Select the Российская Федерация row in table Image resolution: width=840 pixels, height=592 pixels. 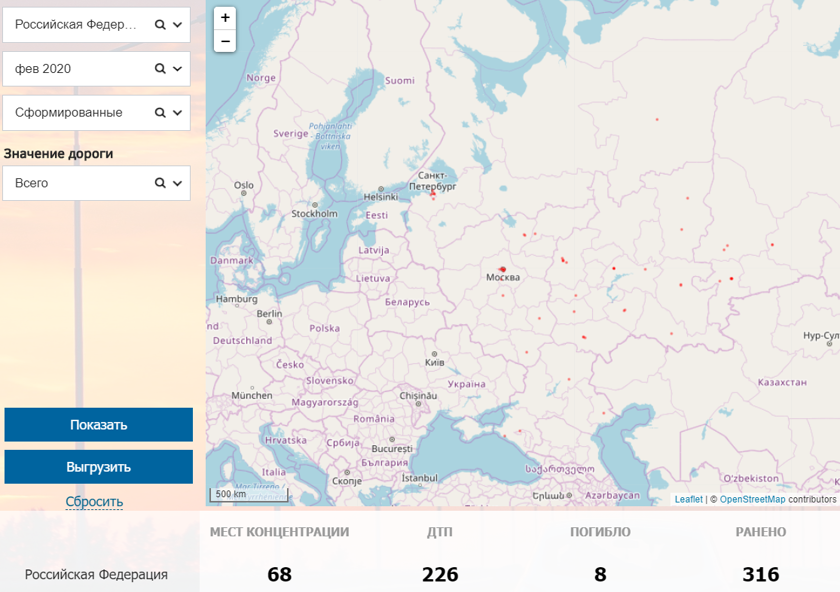pyautogui.click(x=96, y=575)
